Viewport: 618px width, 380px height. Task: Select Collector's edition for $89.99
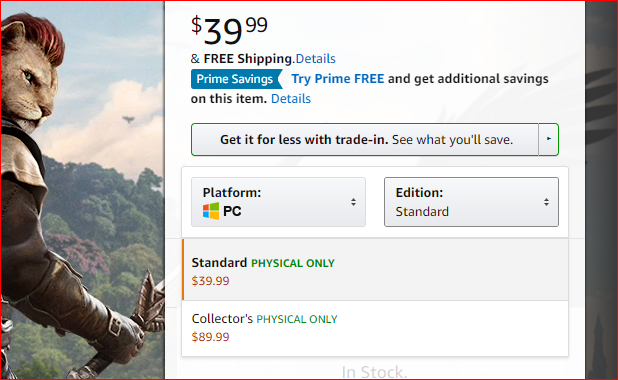click(x=375, y=328)
